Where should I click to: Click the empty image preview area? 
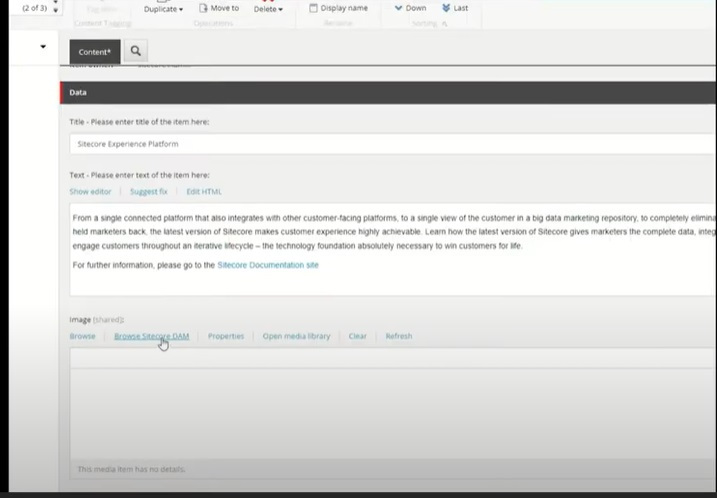pyautogui.click(x=392, y=413)
